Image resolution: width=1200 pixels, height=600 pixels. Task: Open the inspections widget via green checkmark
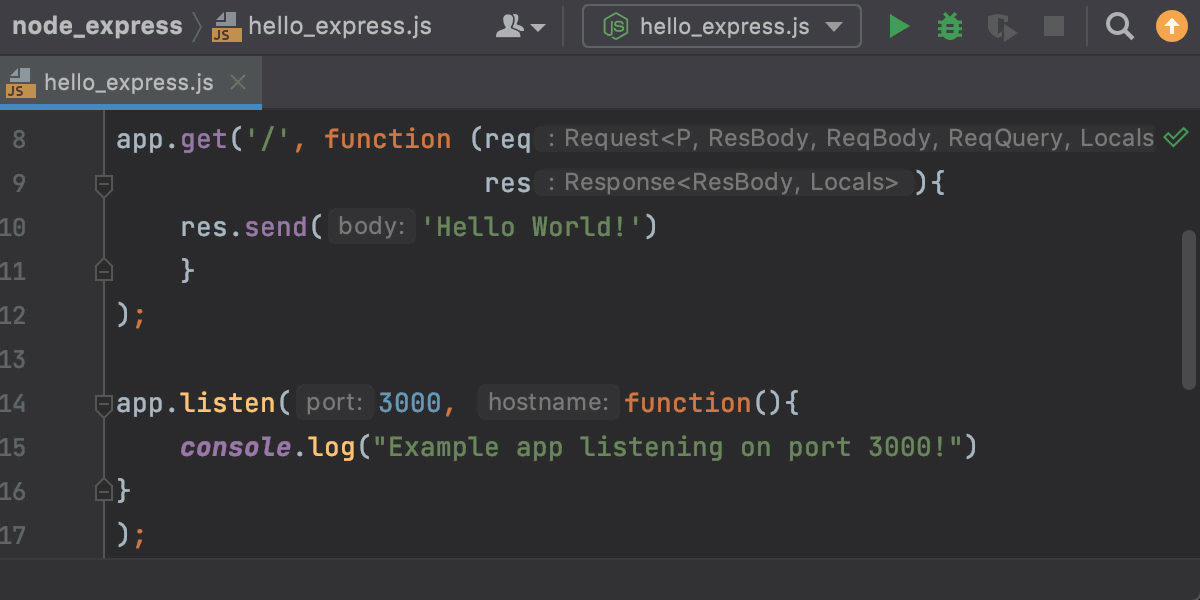1176,138
